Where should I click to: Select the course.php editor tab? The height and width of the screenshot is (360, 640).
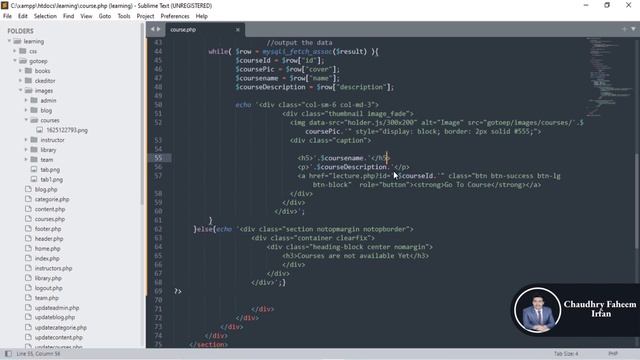pos(204,30)
